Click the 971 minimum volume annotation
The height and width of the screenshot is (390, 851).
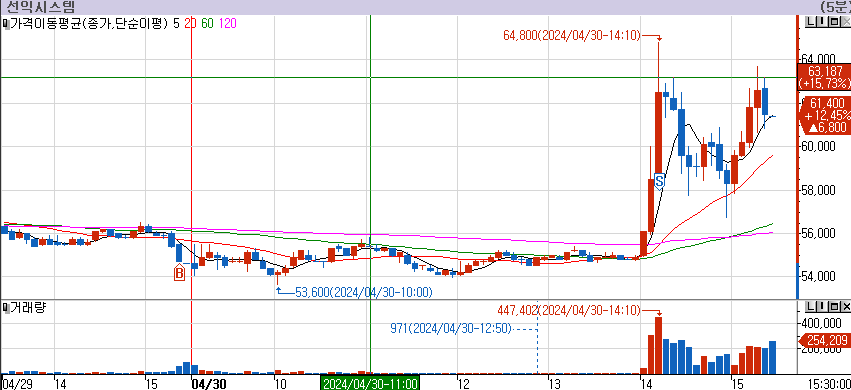pos(451,328)
